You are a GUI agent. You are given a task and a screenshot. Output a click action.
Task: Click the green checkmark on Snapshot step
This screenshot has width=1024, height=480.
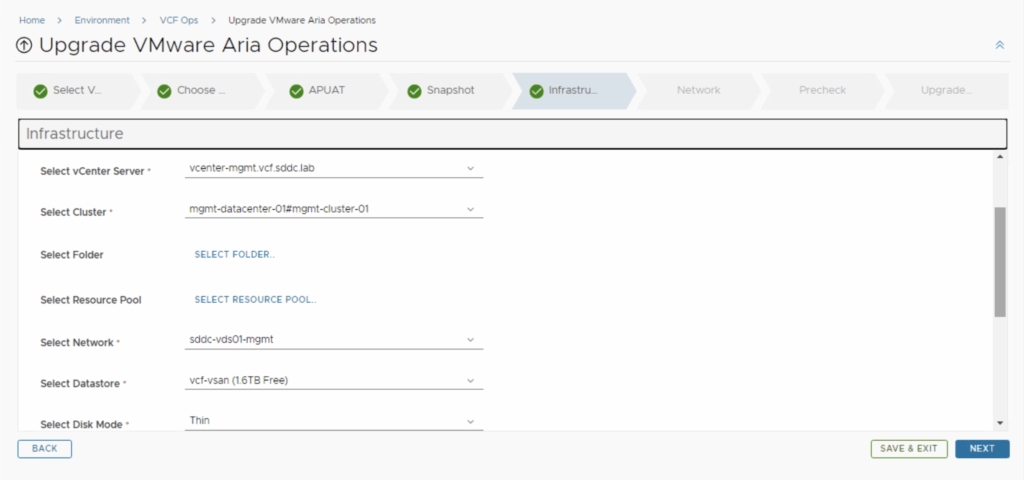(414, 91)
